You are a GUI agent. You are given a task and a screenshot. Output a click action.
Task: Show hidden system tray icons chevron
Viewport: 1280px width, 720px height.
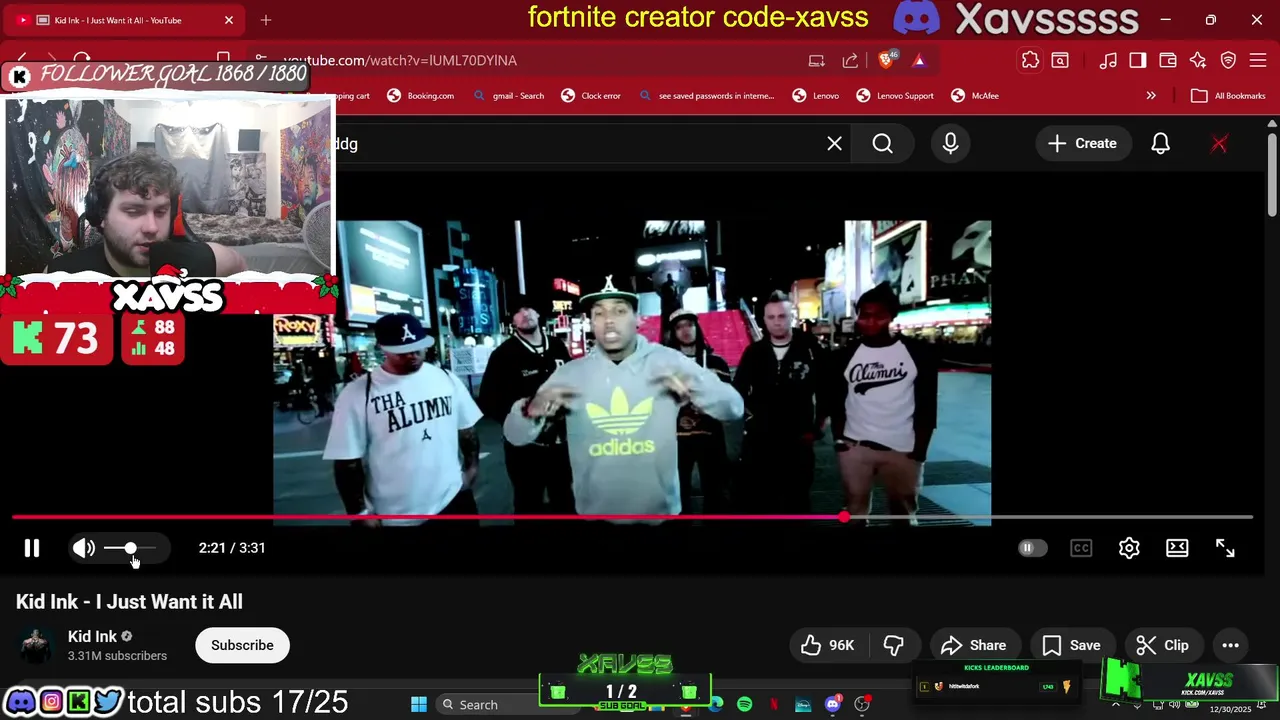(1115, 705)
